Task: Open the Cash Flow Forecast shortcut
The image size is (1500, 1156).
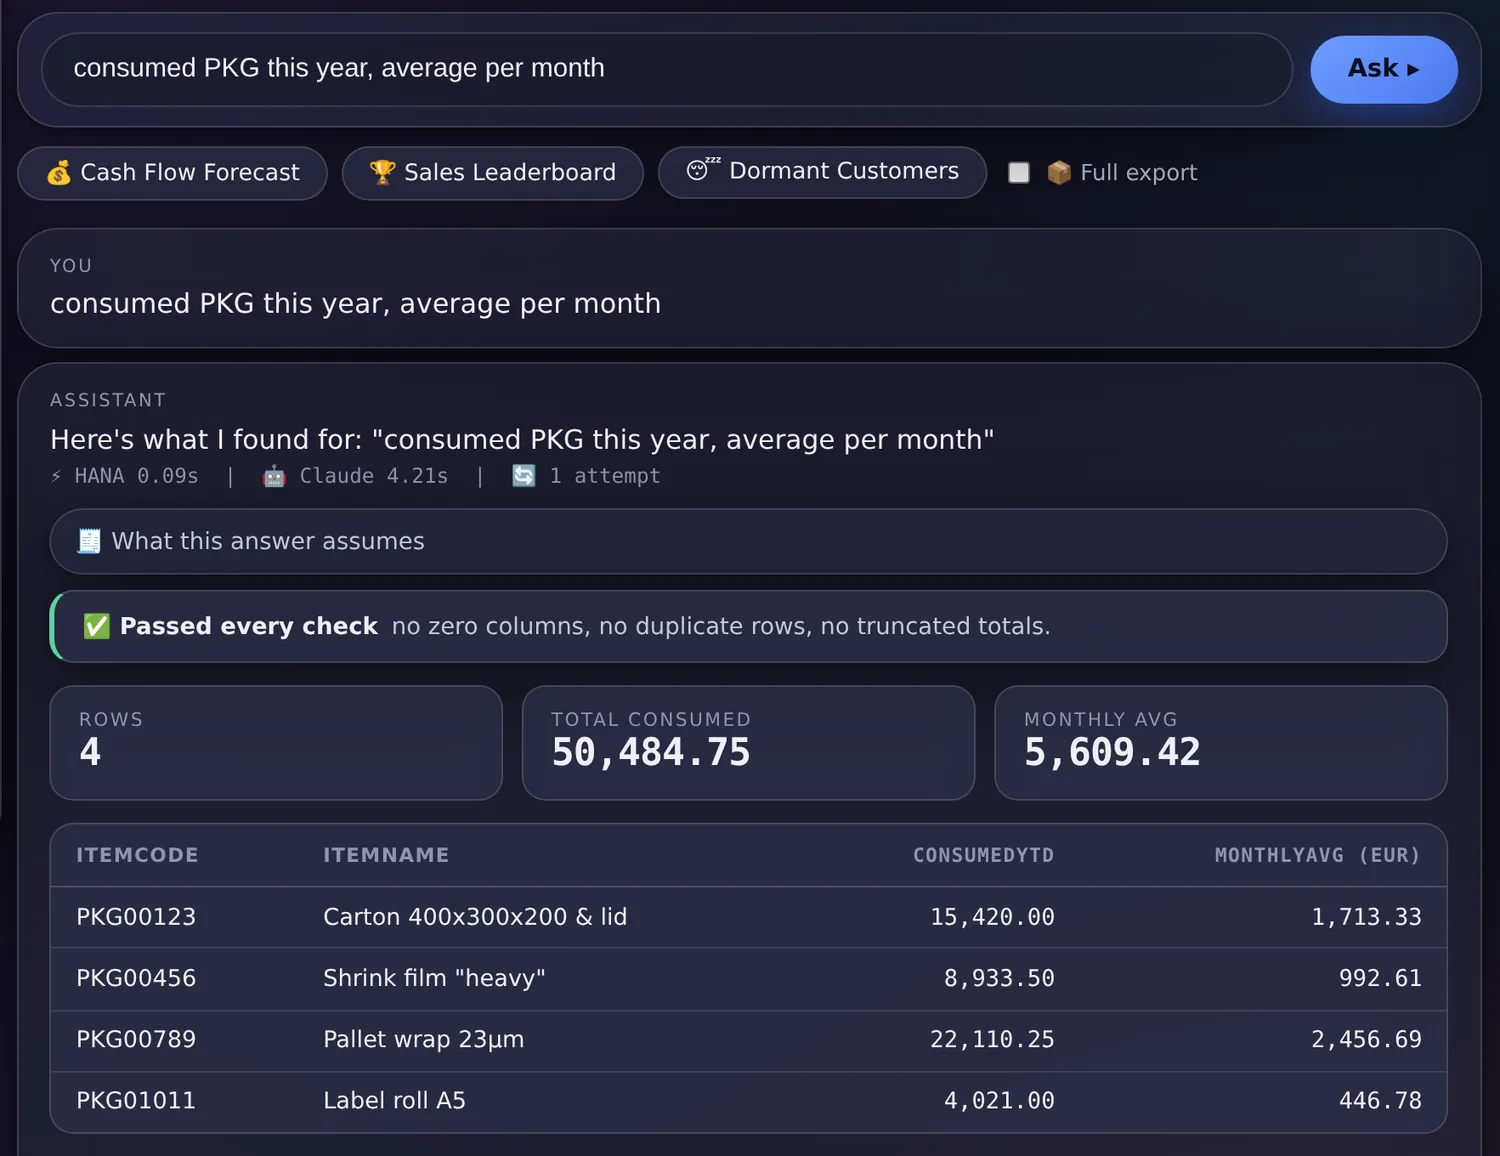Action: pos(173,173)
